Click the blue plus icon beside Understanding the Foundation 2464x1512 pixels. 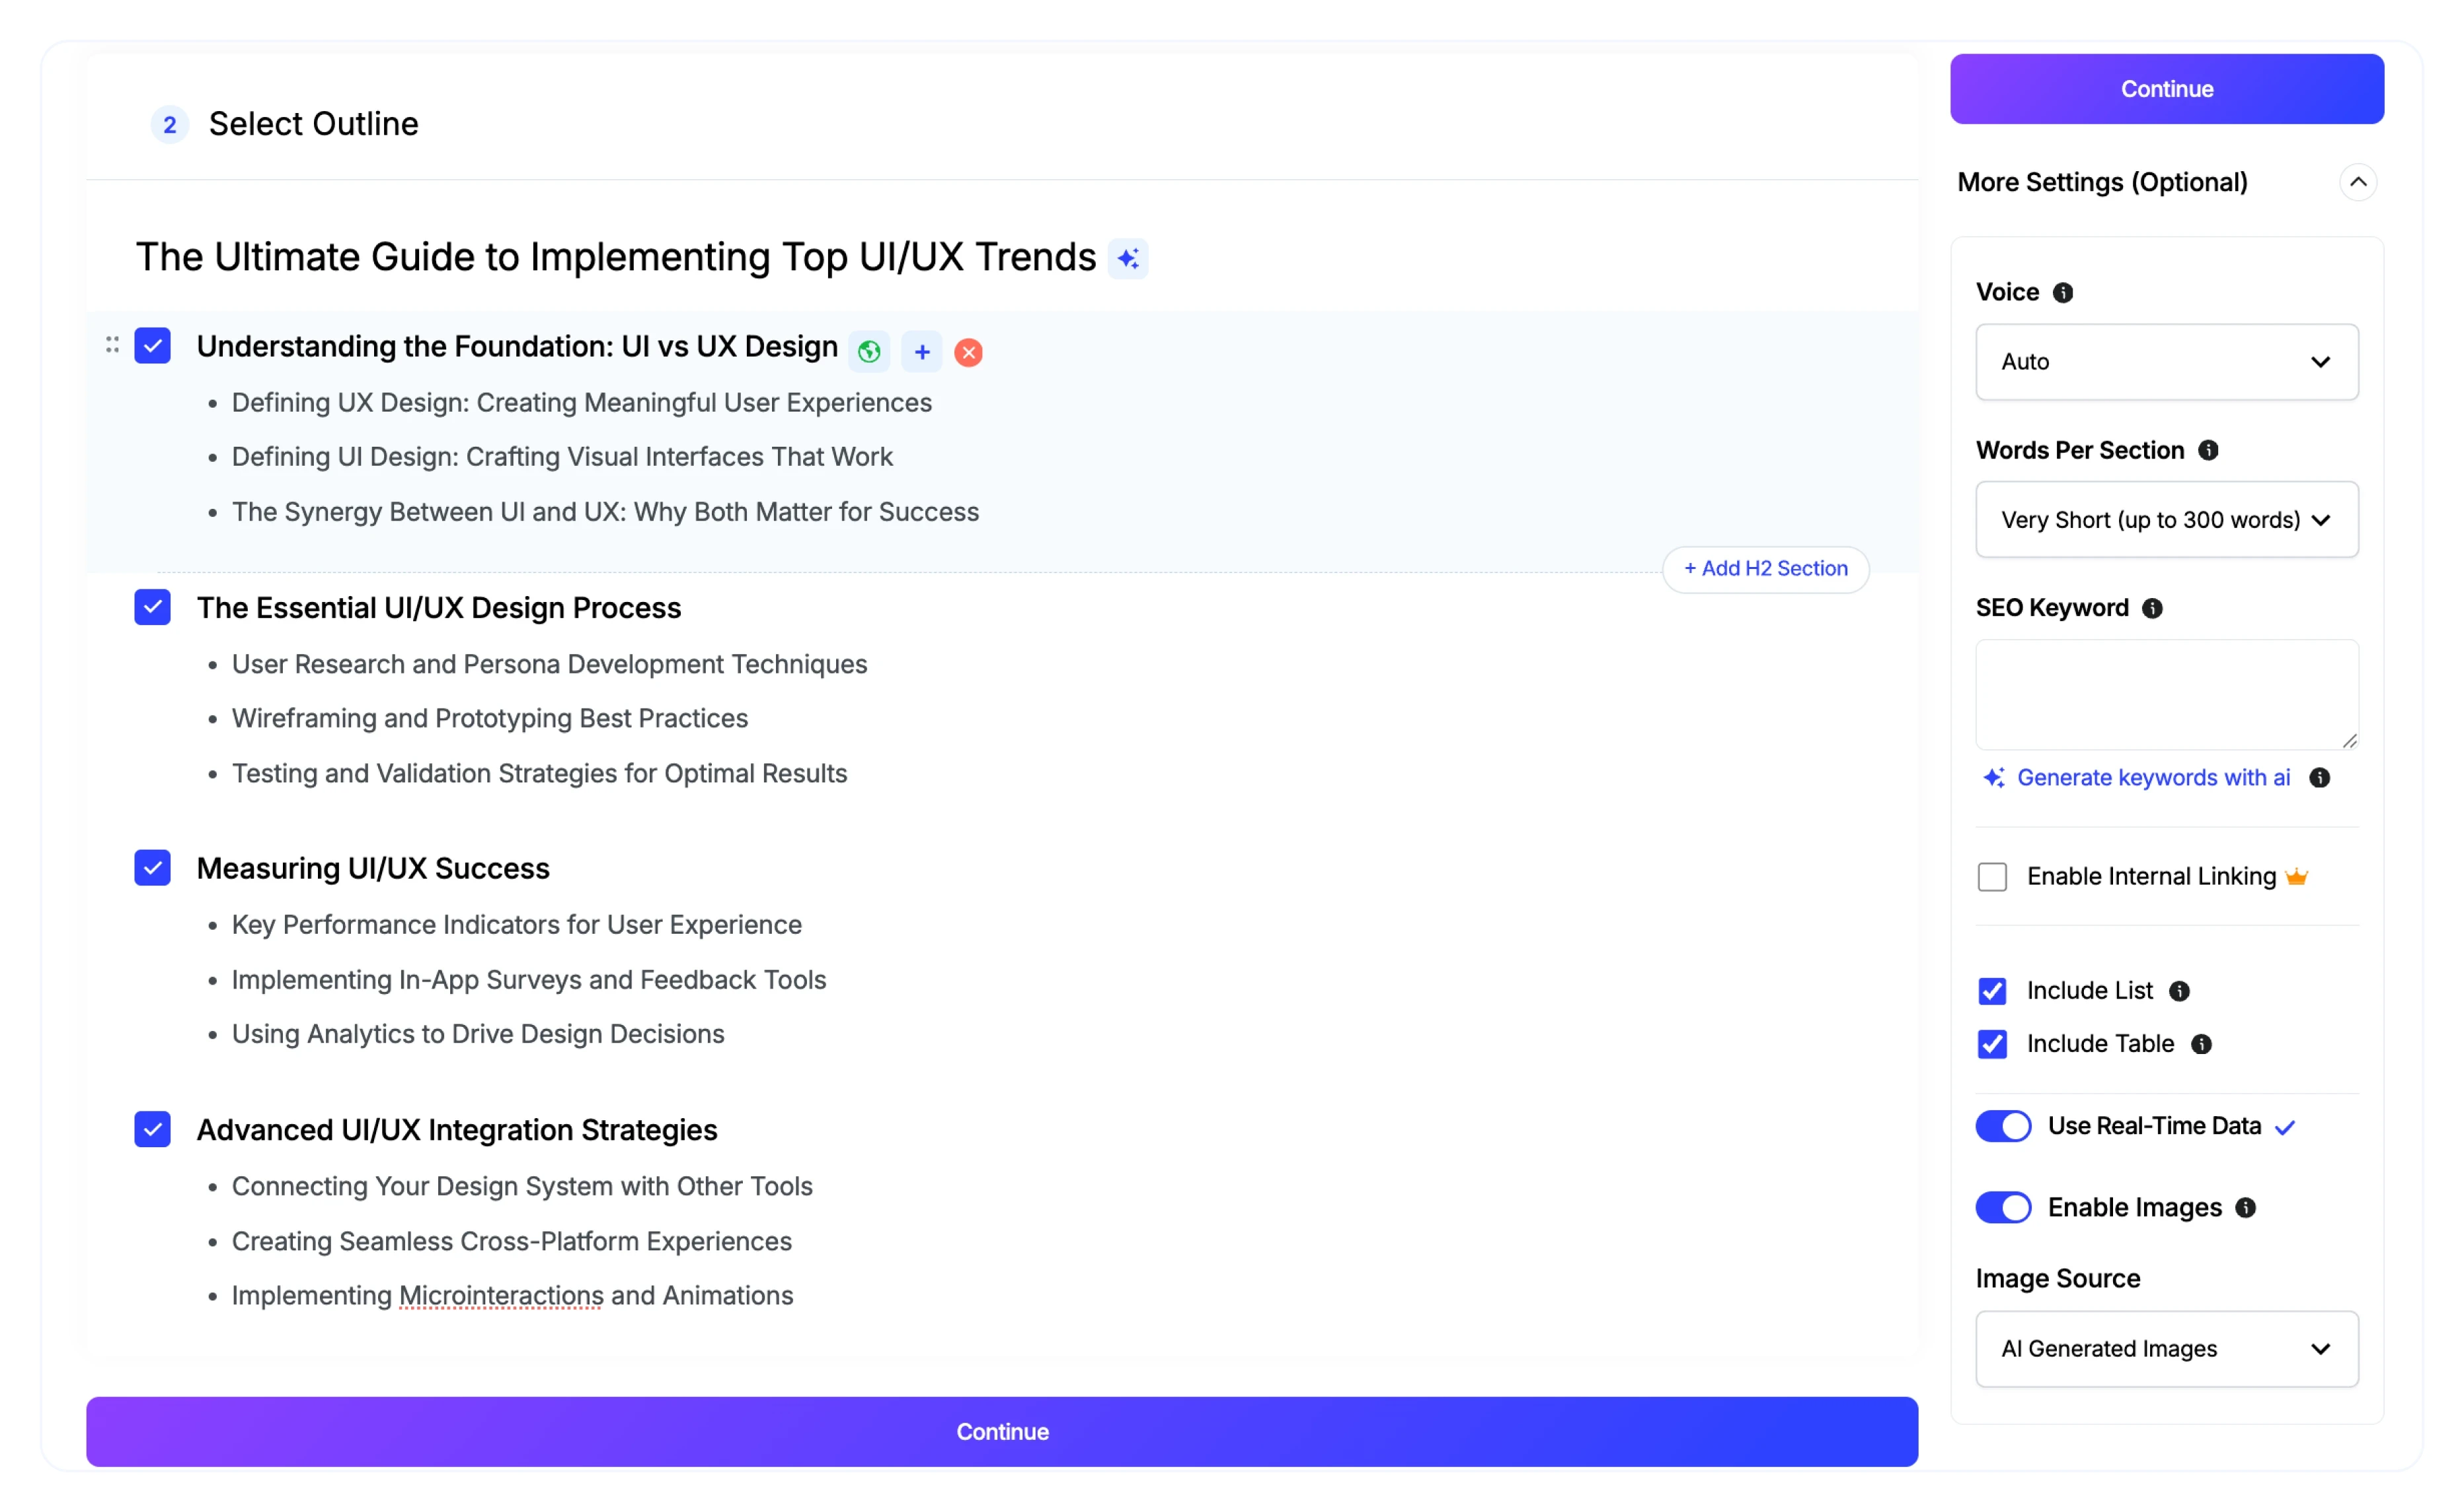(x=922, y=352)
